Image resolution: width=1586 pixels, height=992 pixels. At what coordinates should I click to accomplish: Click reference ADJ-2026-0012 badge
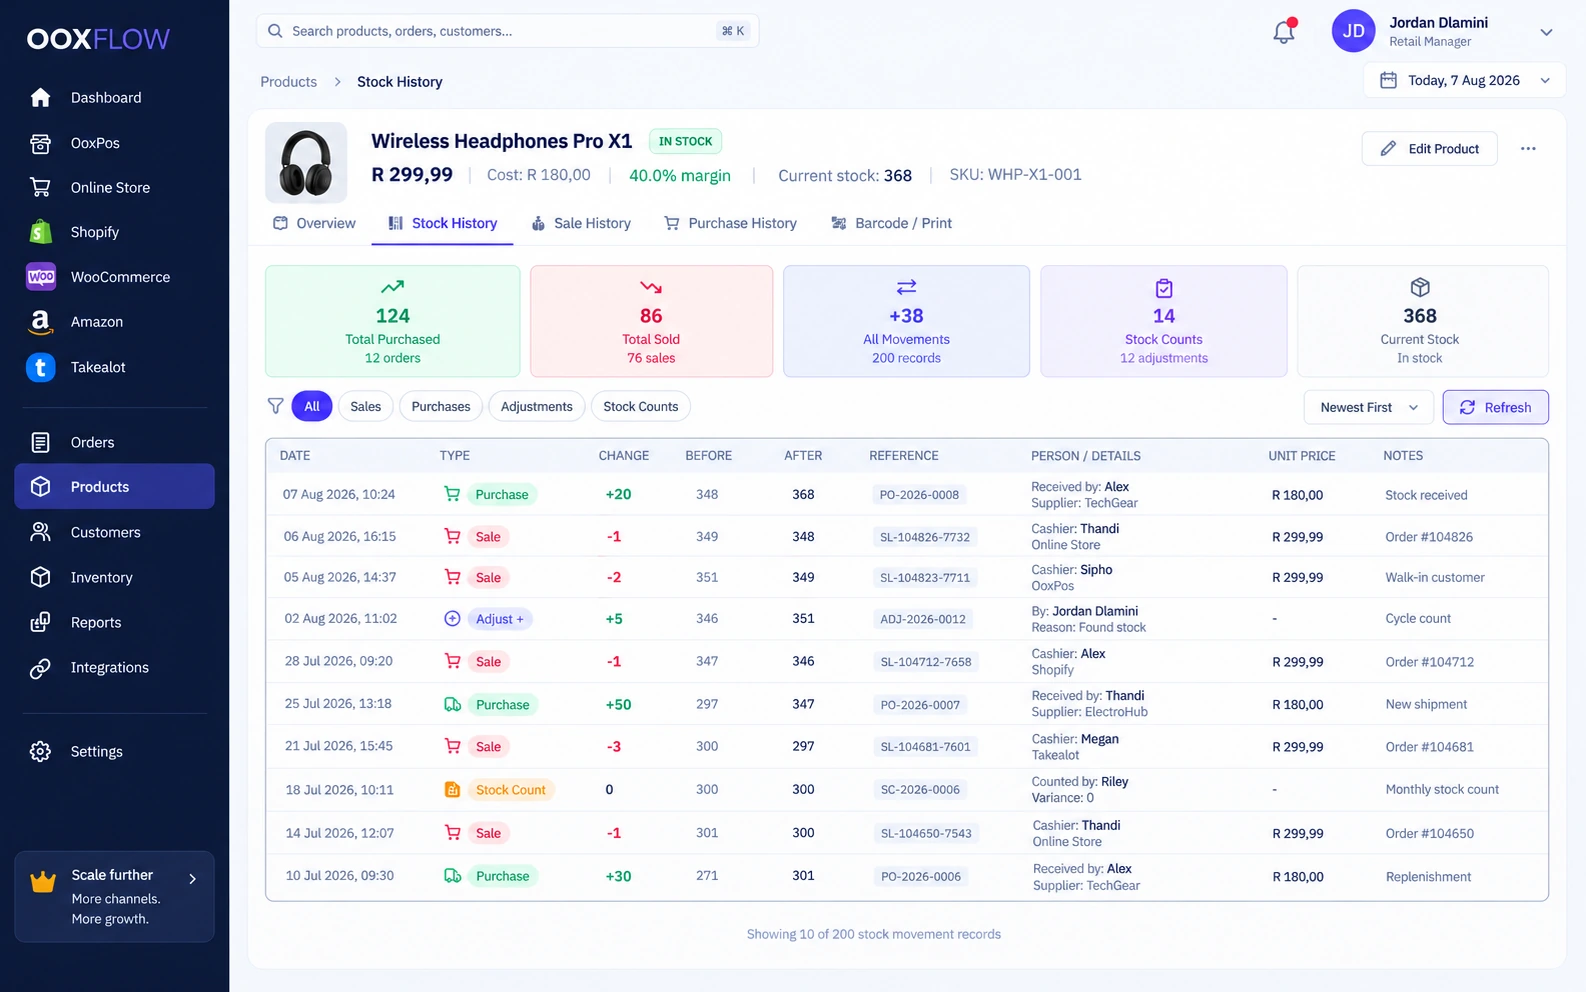(x=923, y=619)
